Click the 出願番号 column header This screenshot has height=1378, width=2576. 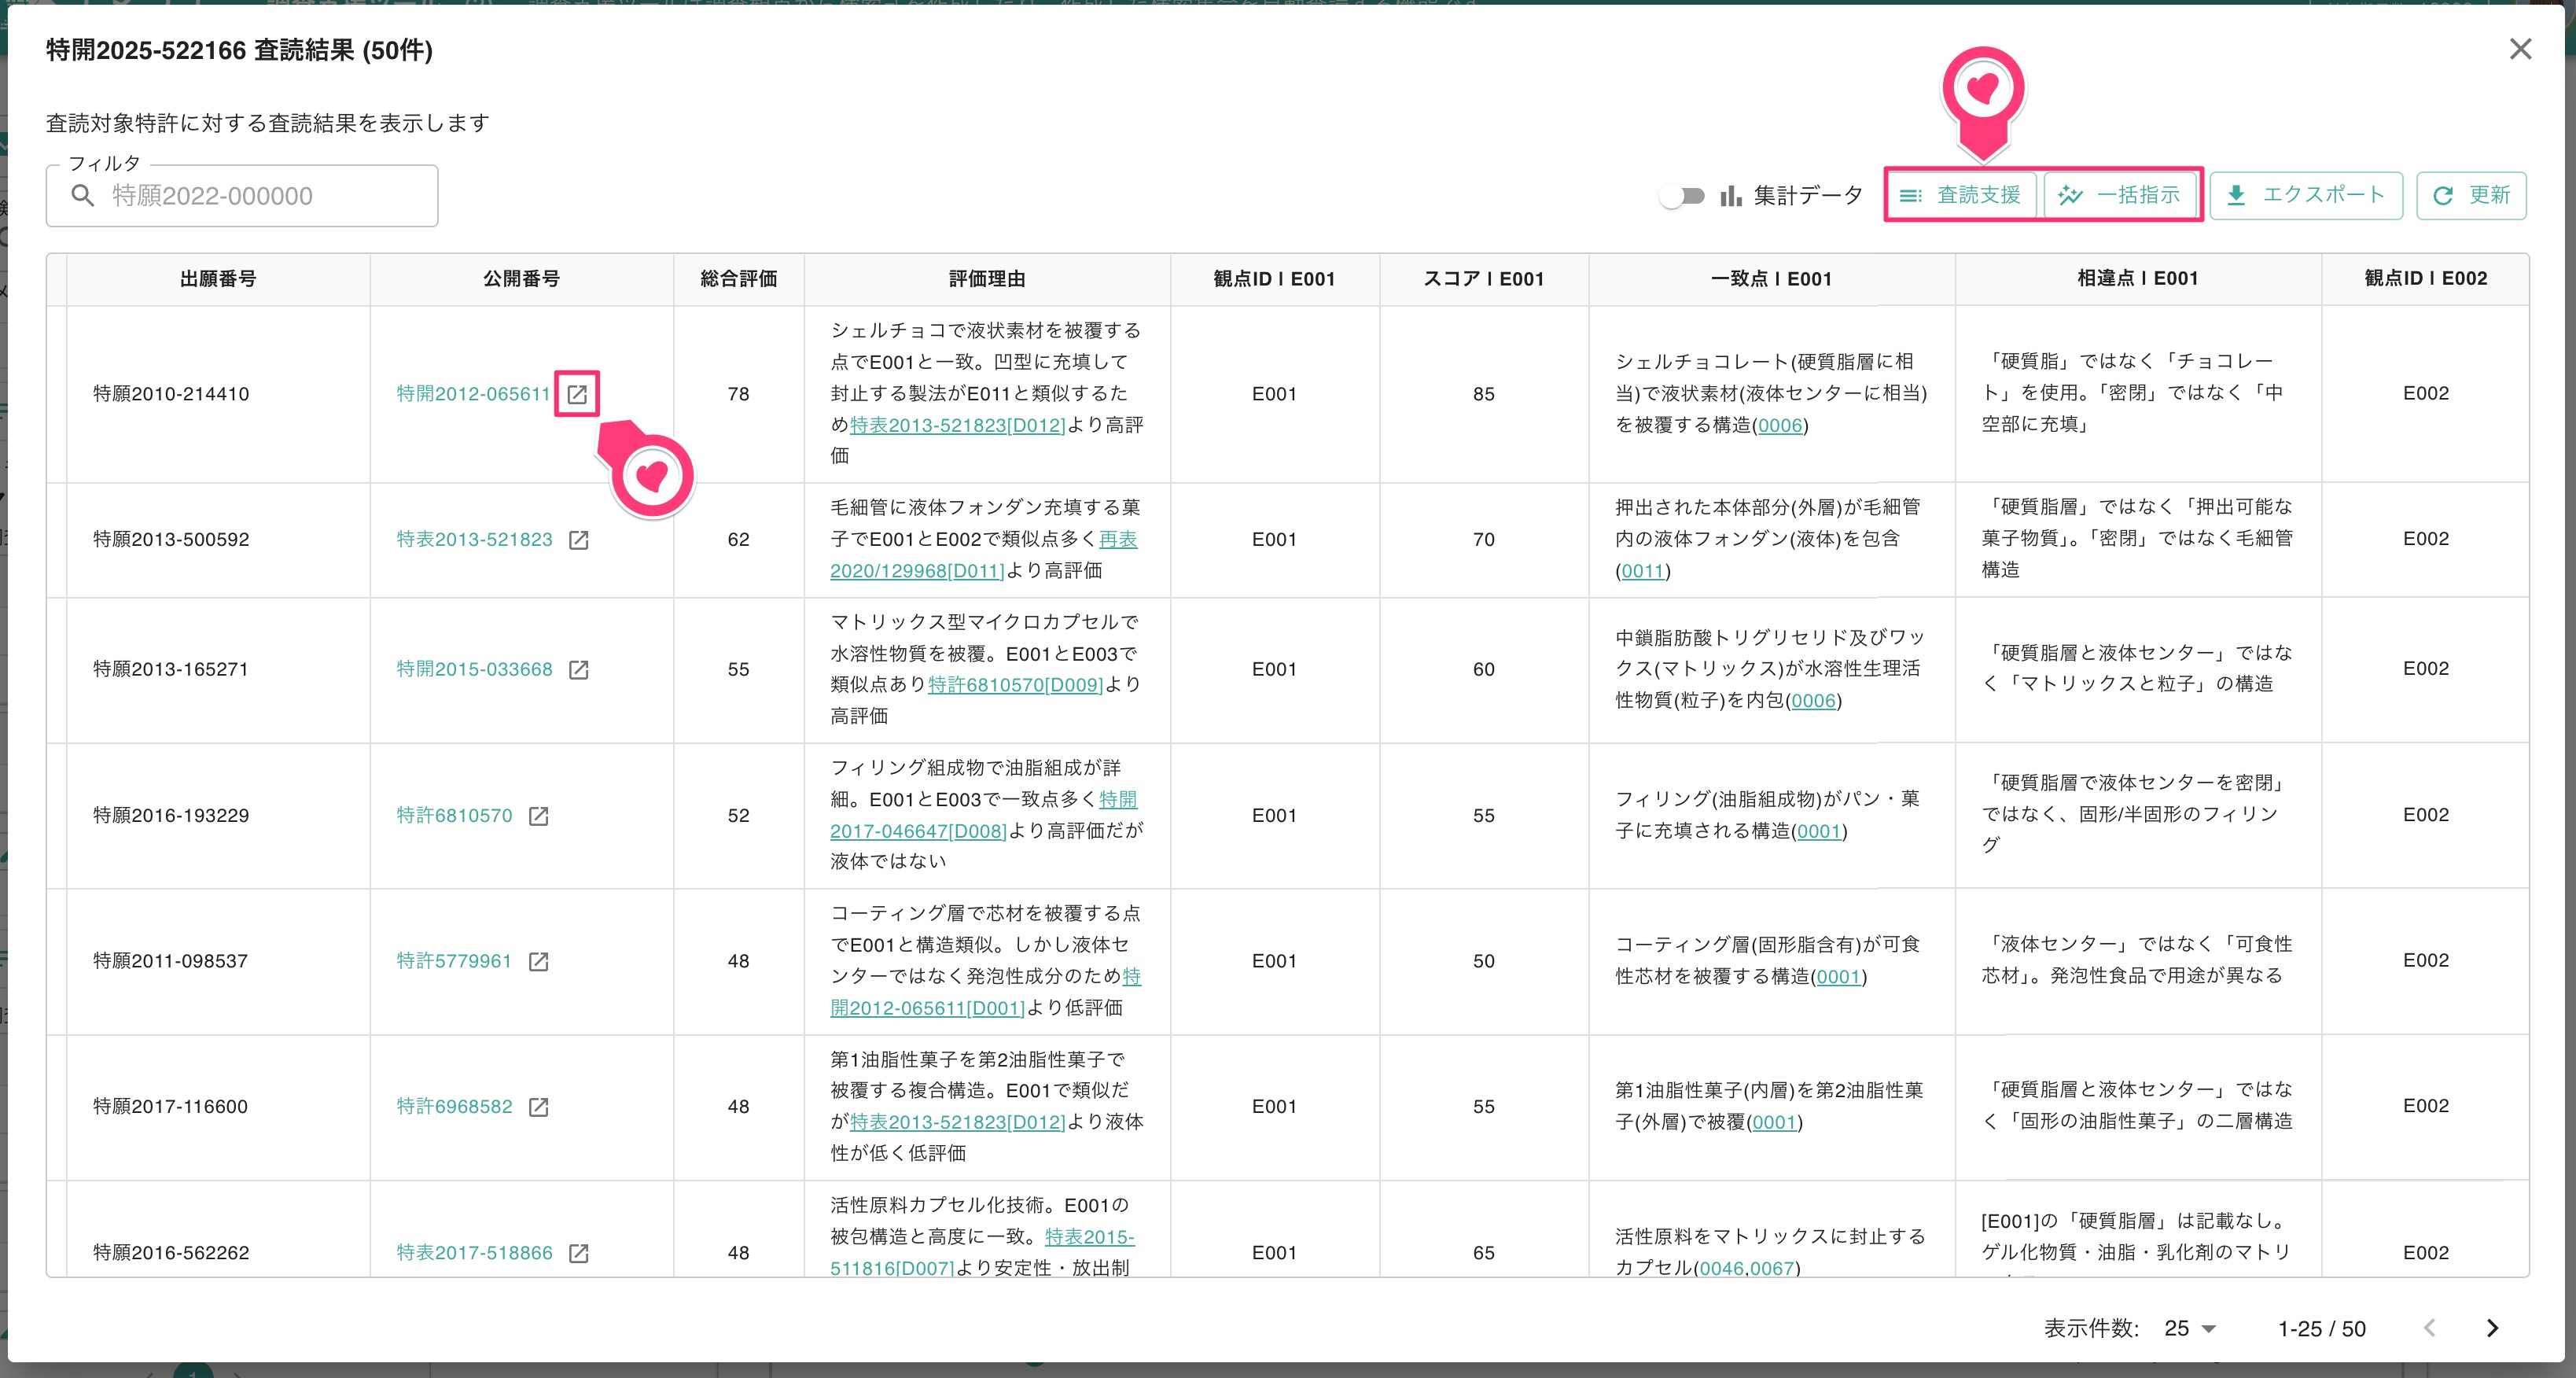coord(218,279)
